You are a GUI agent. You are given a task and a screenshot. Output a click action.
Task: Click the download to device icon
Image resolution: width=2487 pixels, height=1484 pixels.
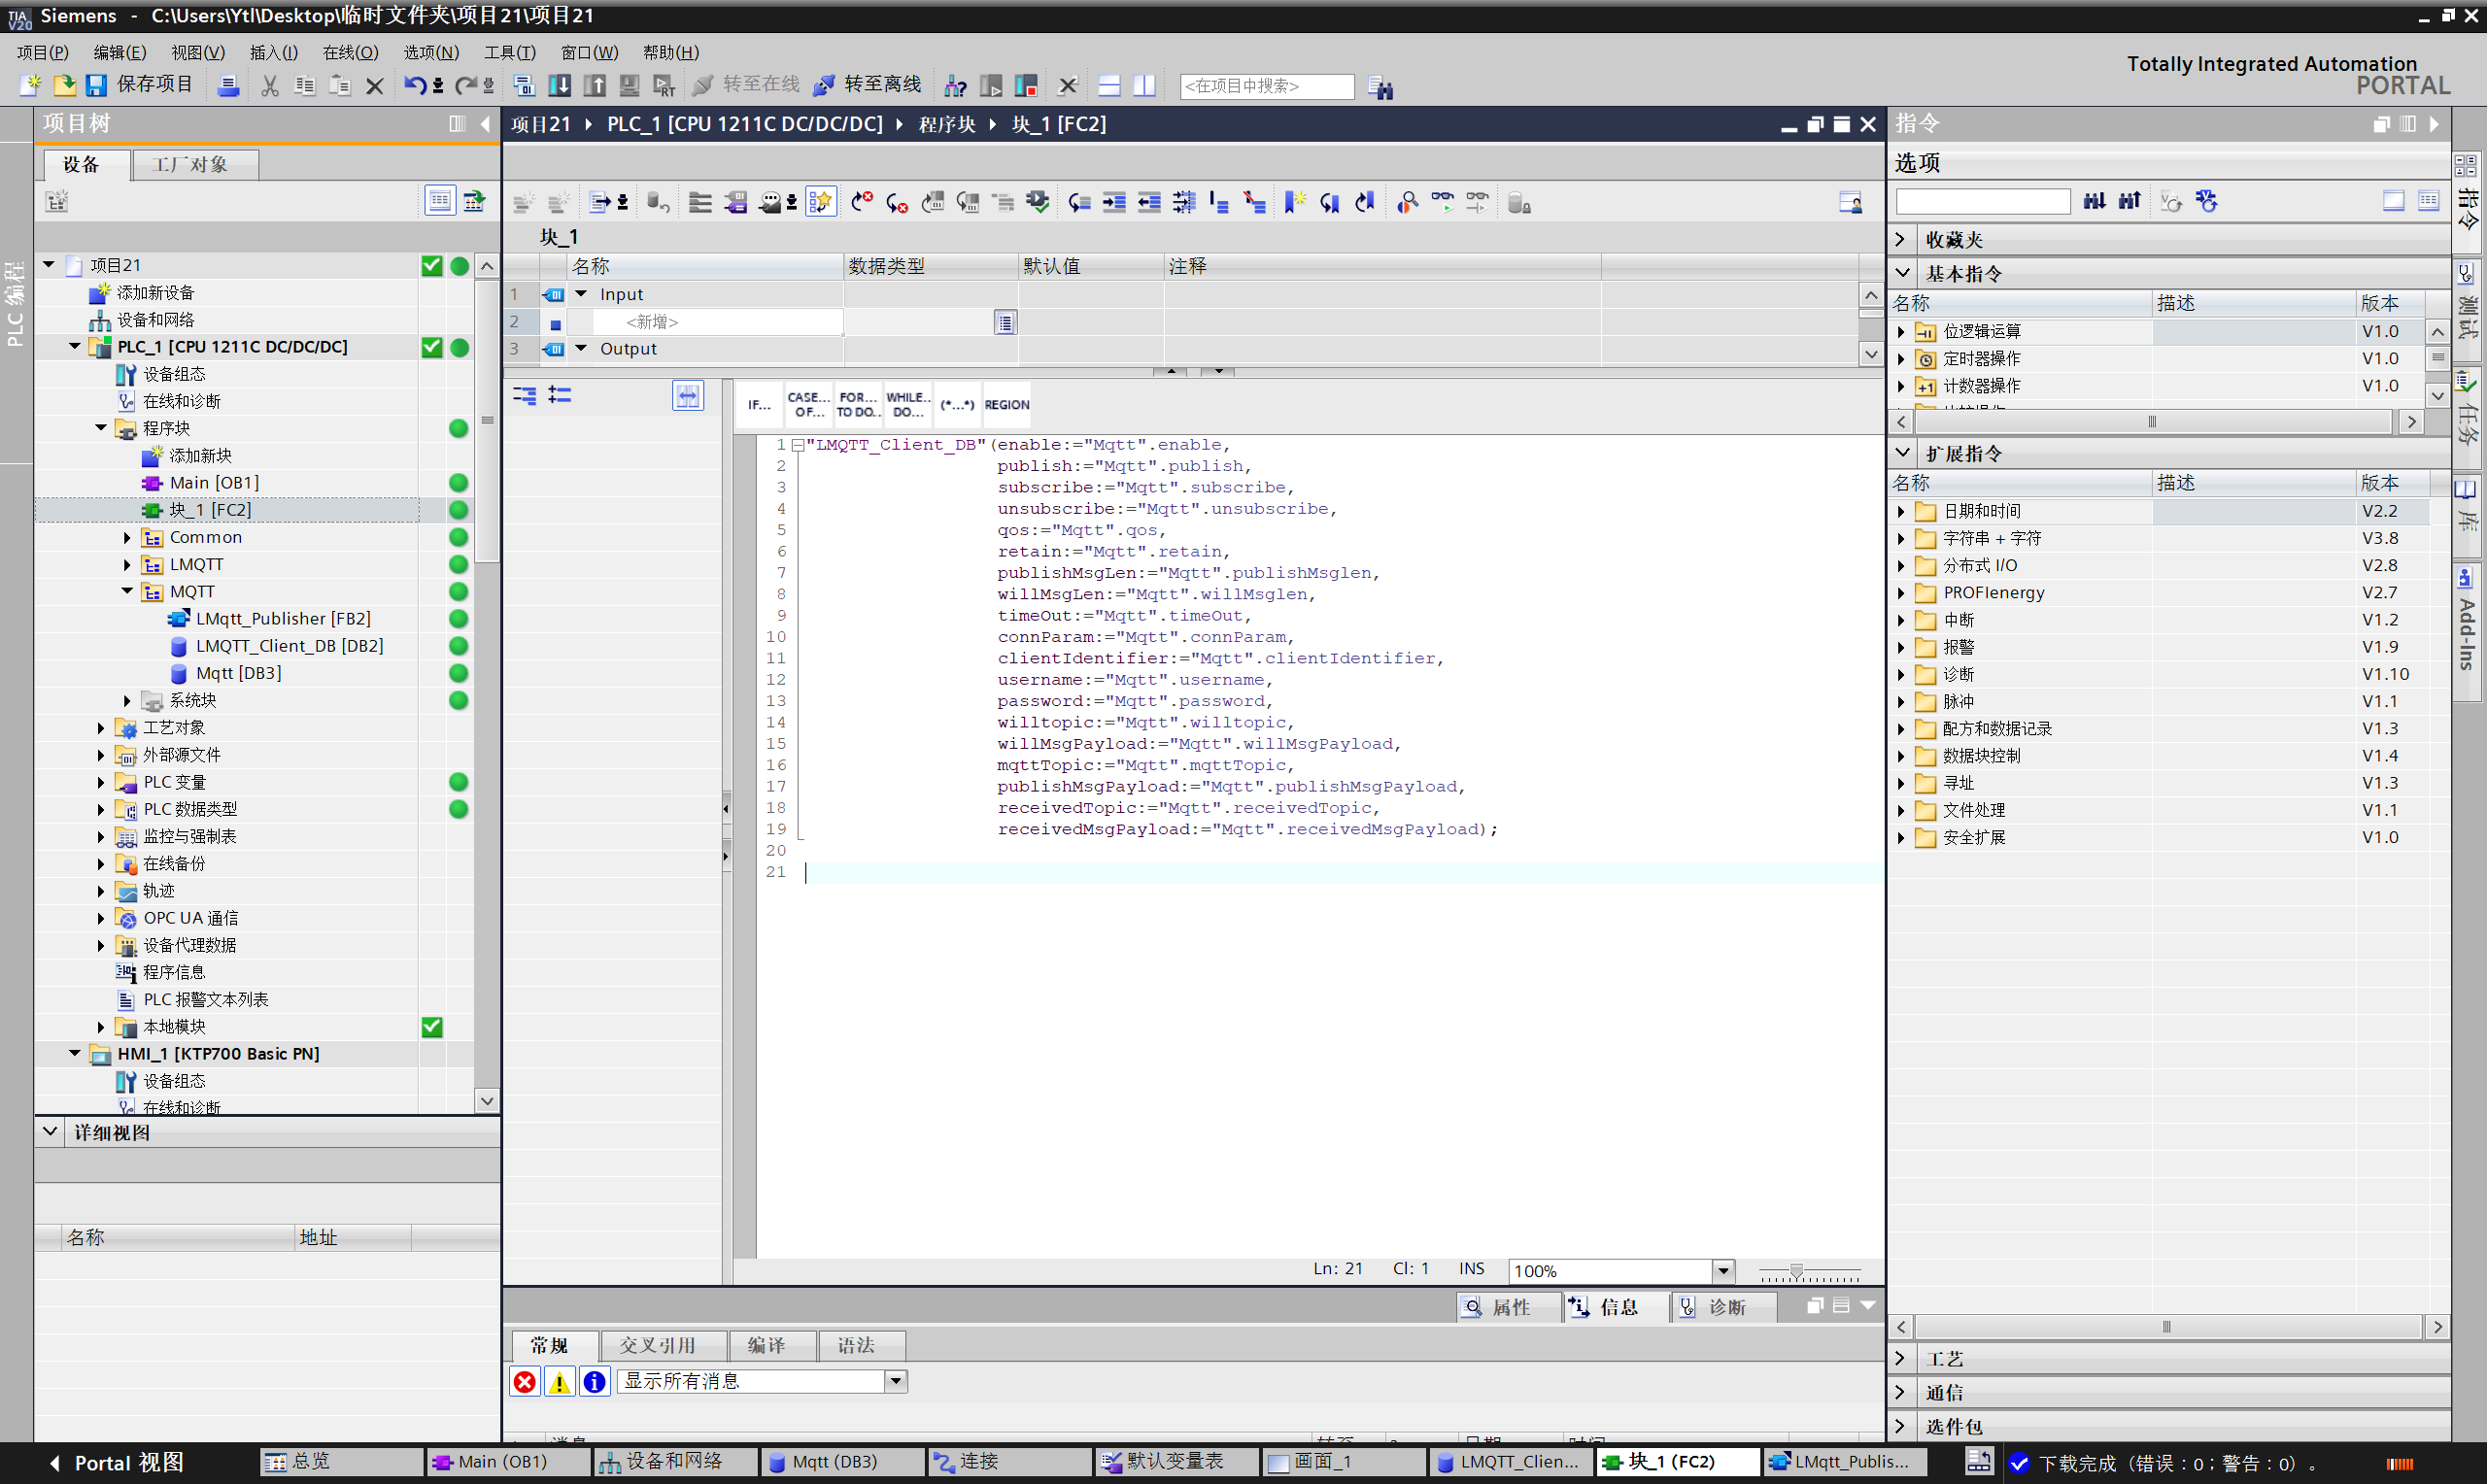tap(559, 86)
